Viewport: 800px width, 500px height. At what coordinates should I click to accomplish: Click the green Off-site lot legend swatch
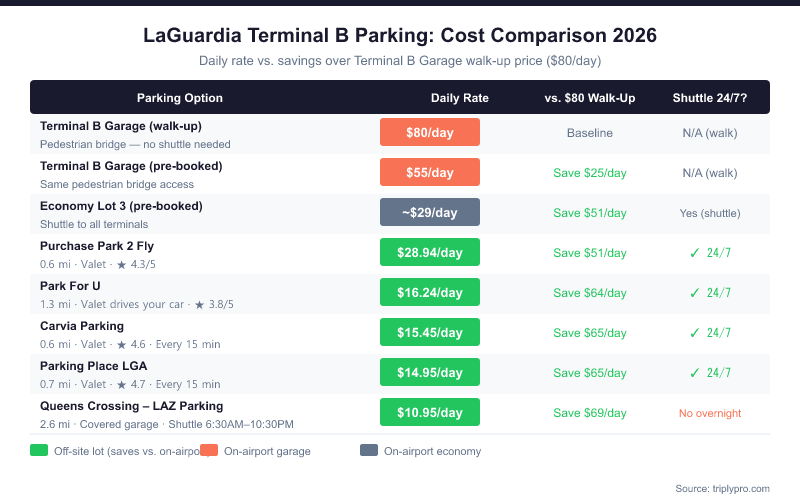pyautogui.click(x=39, y=451)
